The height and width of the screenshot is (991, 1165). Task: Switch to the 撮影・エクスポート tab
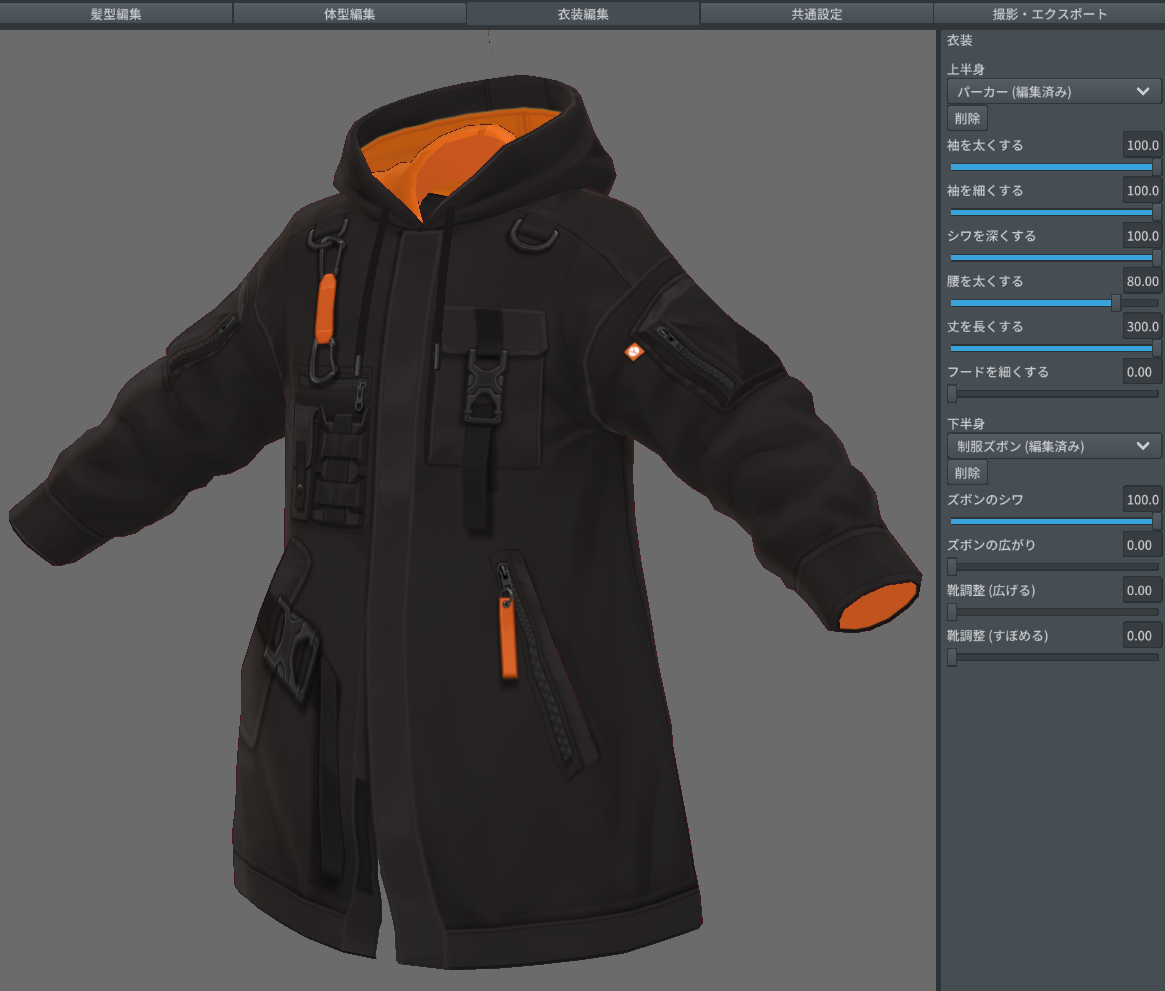pos(1047,13)
